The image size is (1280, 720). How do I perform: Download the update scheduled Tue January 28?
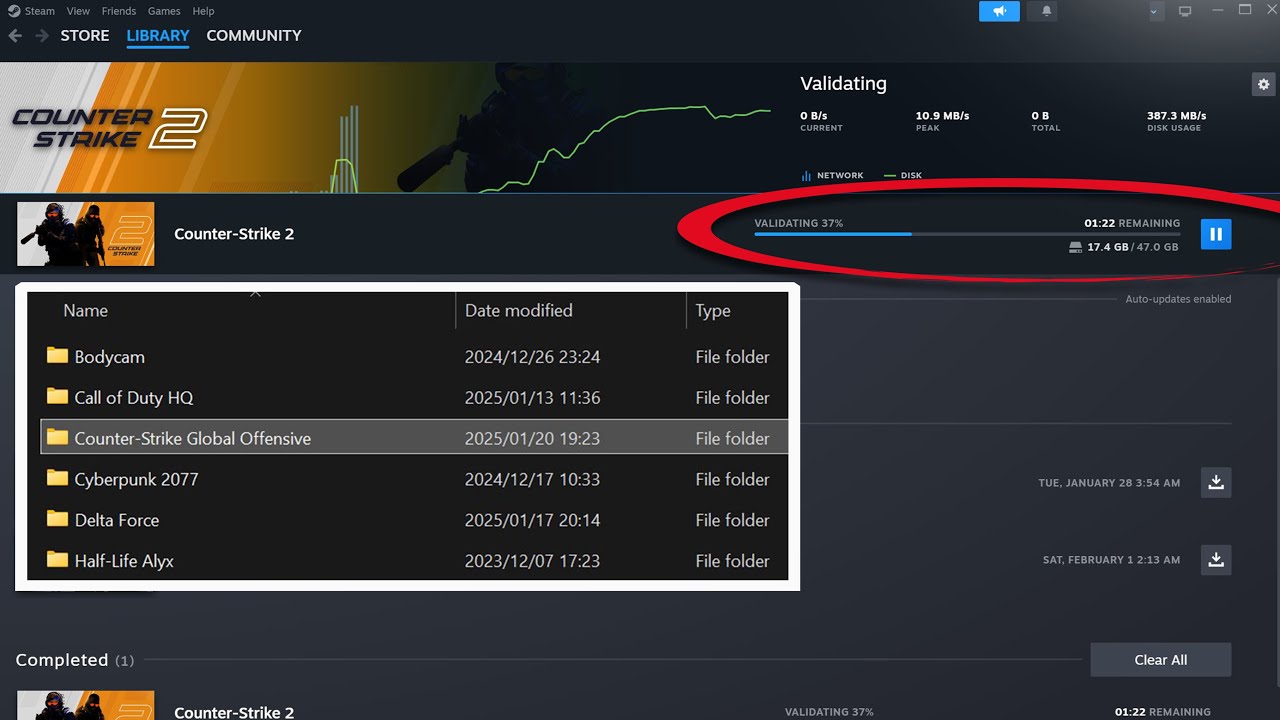point(1216,482)
